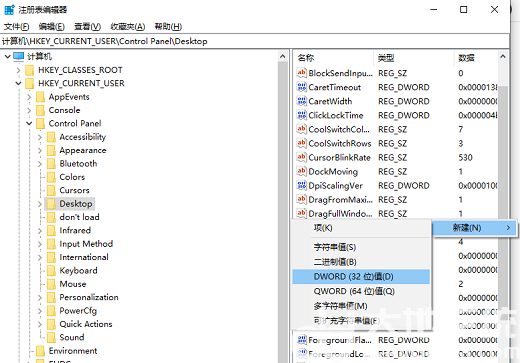
Task: Click the DWORD icon beside ClickLockTime
Action: (x=301, y=115)
